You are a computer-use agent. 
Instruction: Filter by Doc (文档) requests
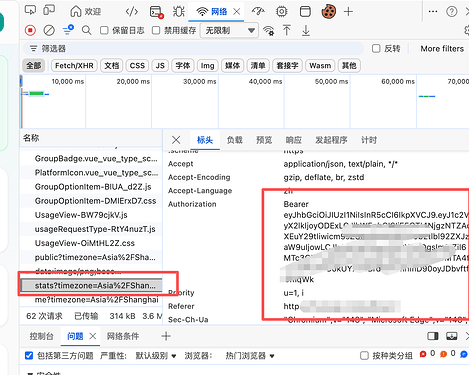112,65
